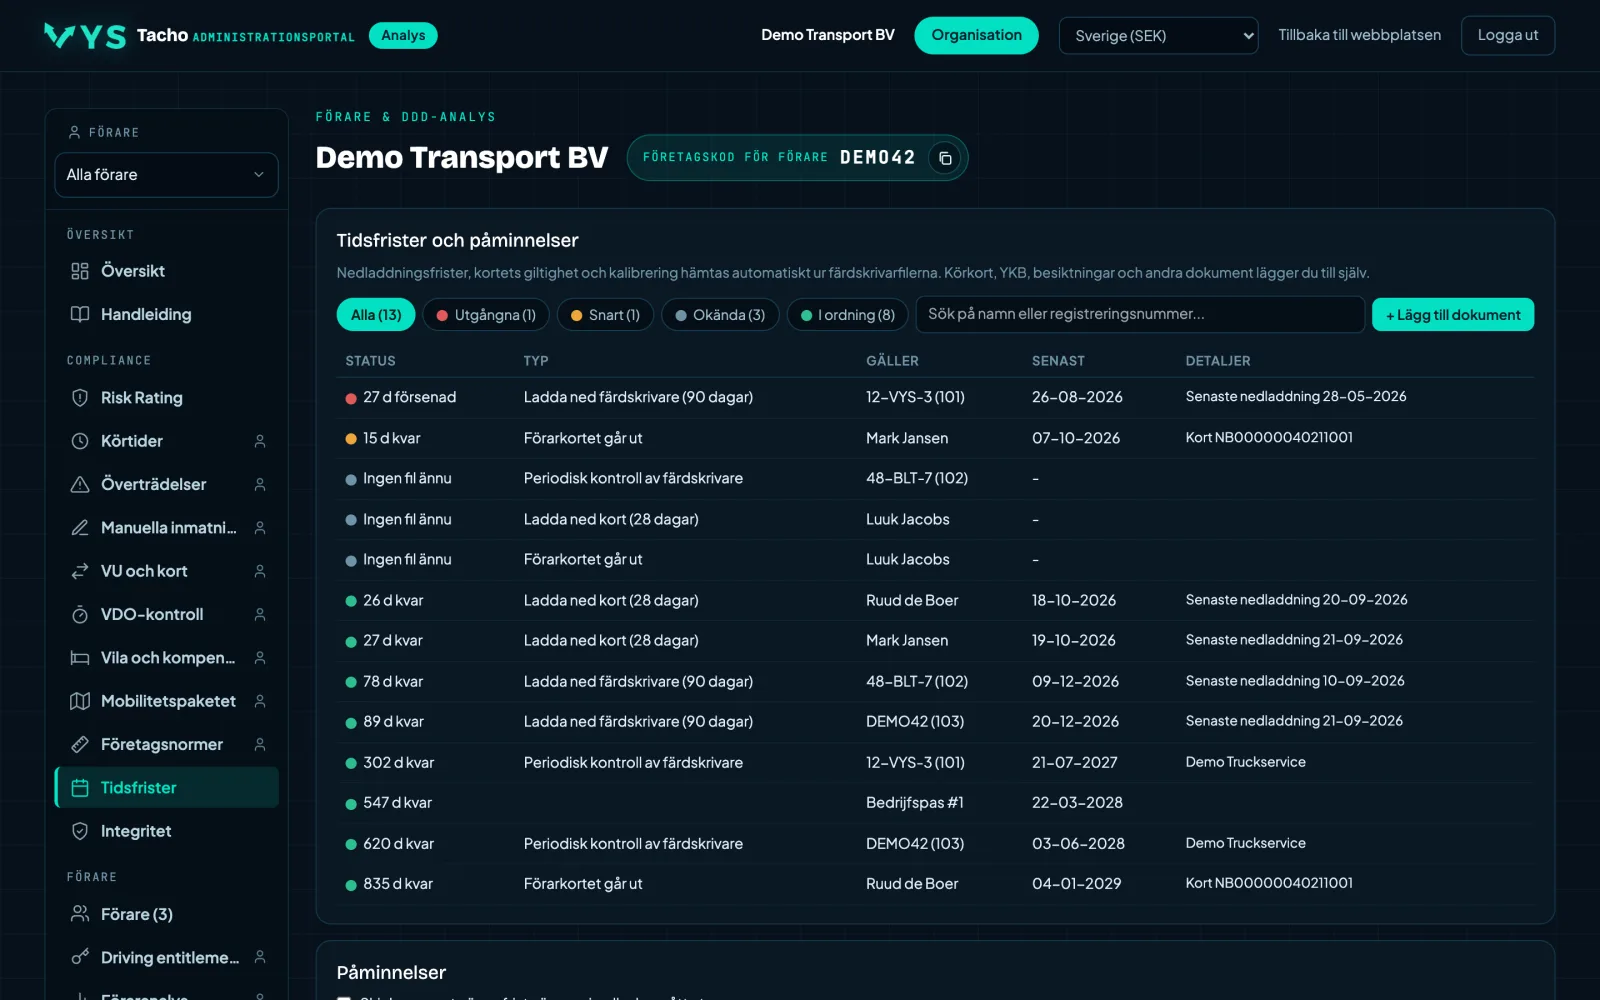The image size is (1600, 1000).
Task: Click the '27 d försenad' status row
Action: point(935,397)
